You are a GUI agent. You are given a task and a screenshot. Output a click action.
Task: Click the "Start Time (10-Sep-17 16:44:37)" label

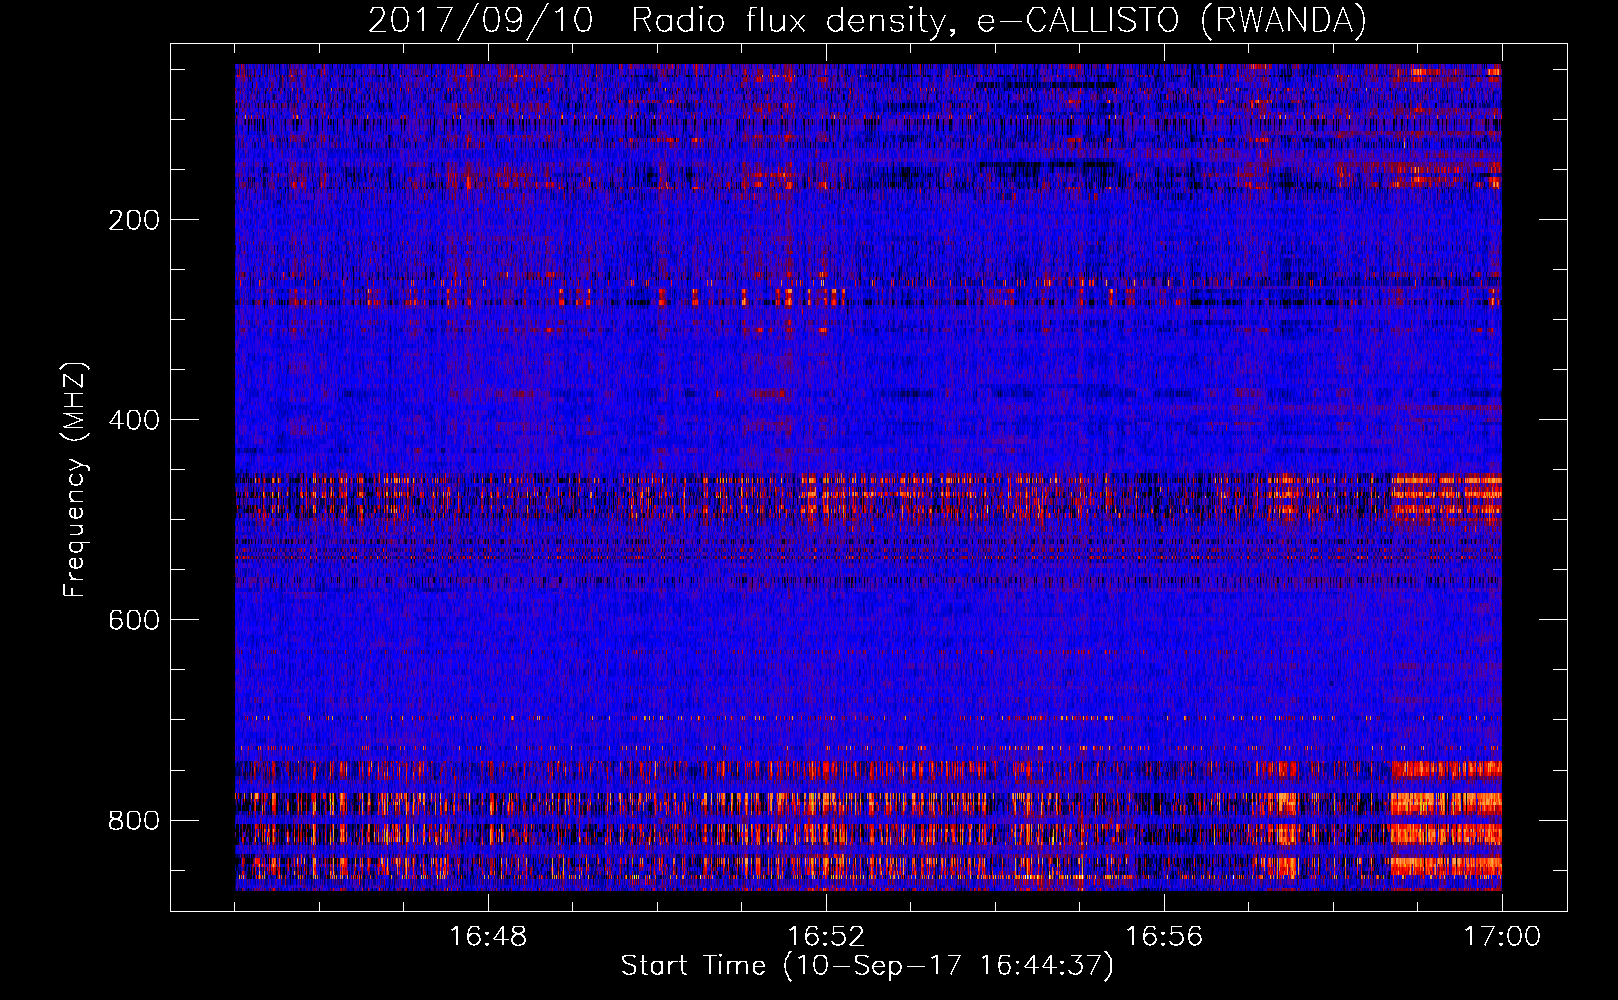coord(867,966)
